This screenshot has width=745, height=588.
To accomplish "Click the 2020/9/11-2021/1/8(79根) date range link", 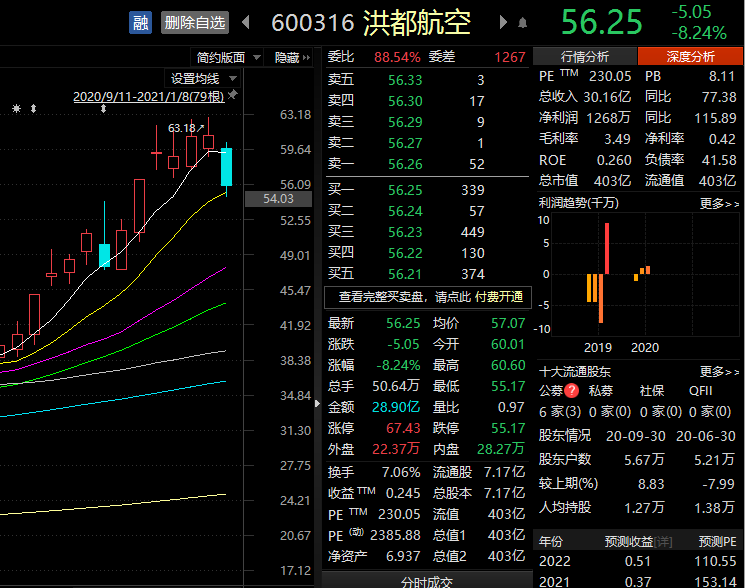I will coord(149,96).
